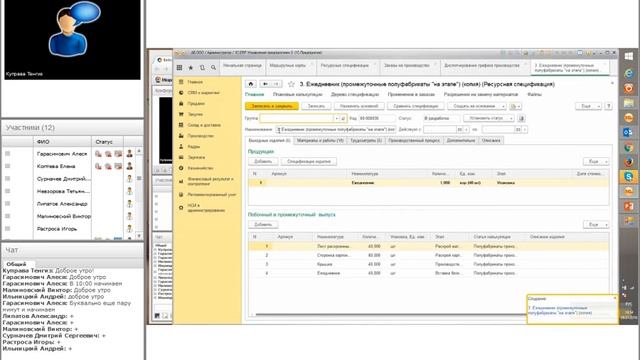
Task: Open the Еще menu in Продукция section
Action: [596, 162]
